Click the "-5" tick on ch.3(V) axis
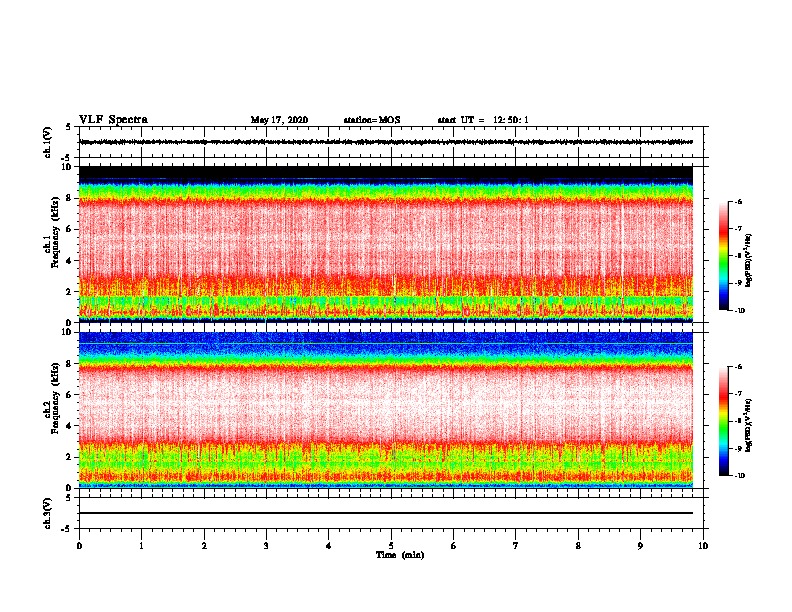Screen dimensions: 792x612 [67, 529]
